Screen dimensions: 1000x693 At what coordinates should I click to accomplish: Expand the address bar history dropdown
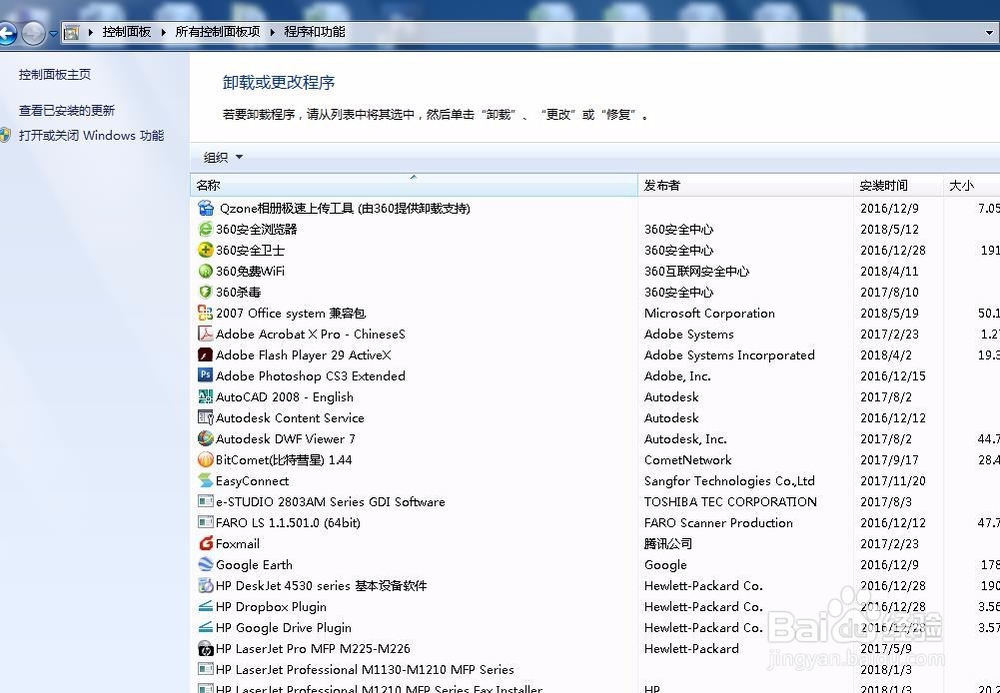(x=990, y=32)
